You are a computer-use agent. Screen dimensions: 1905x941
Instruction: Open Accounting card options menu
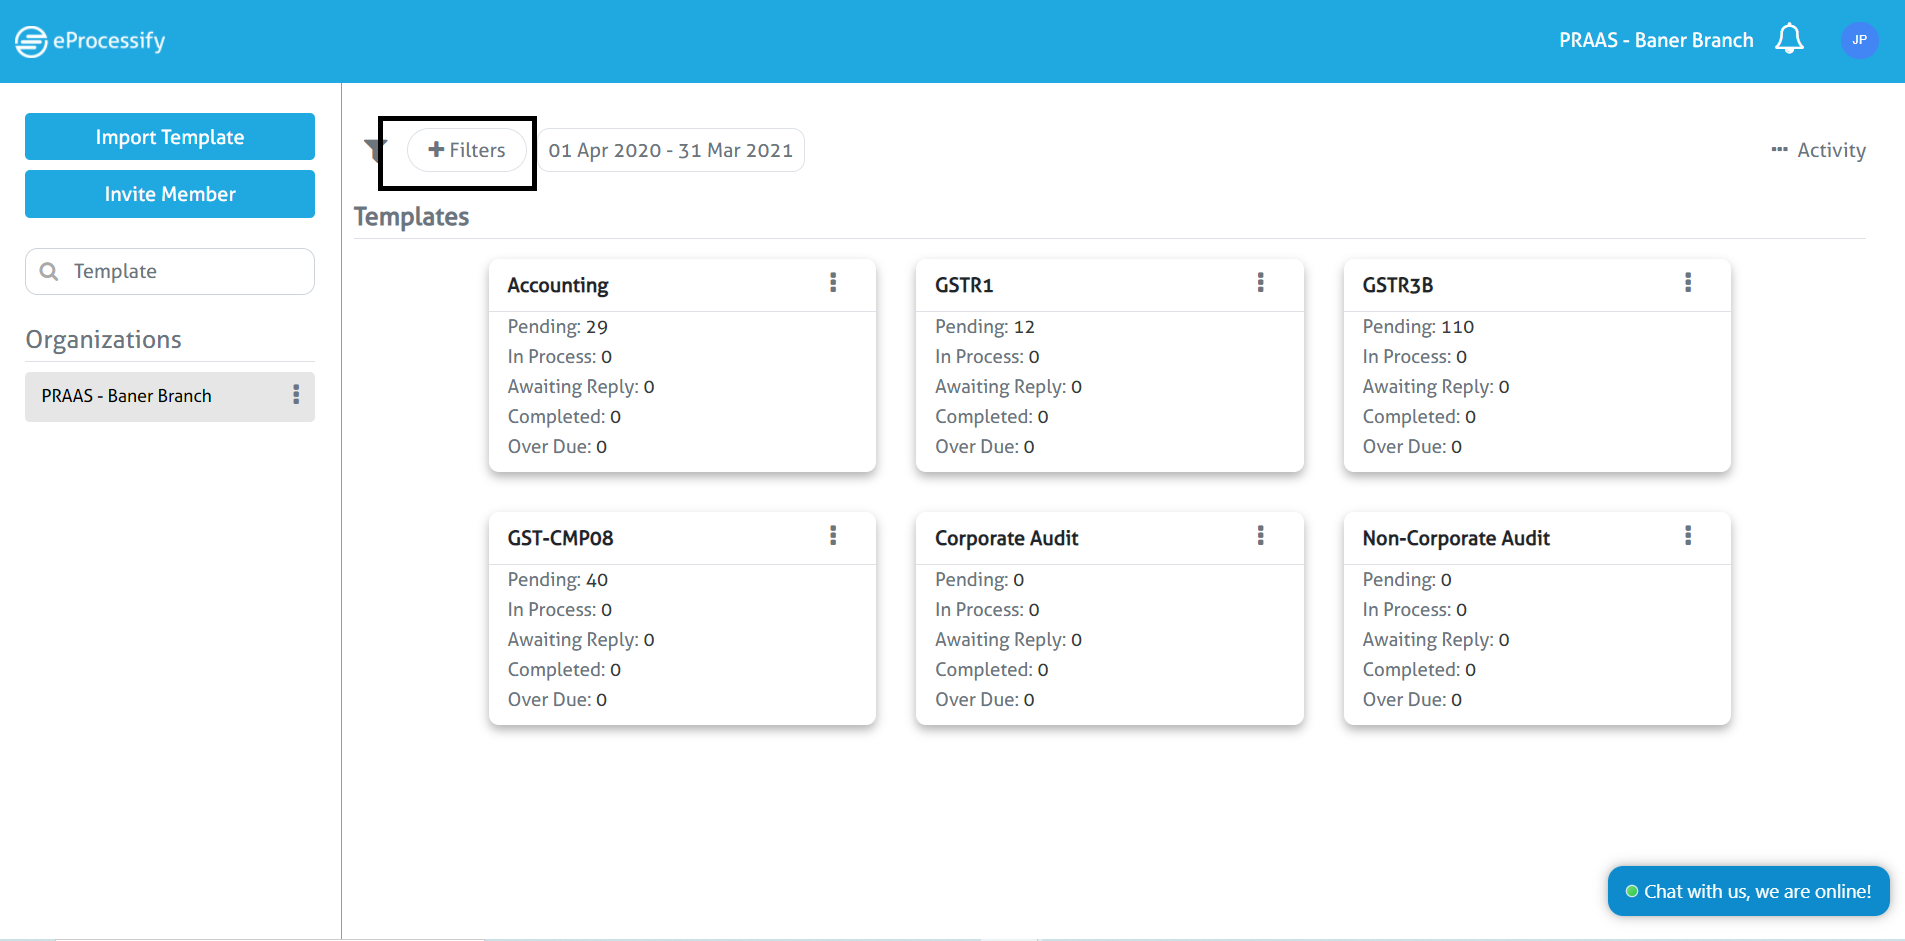click(833, 283)
